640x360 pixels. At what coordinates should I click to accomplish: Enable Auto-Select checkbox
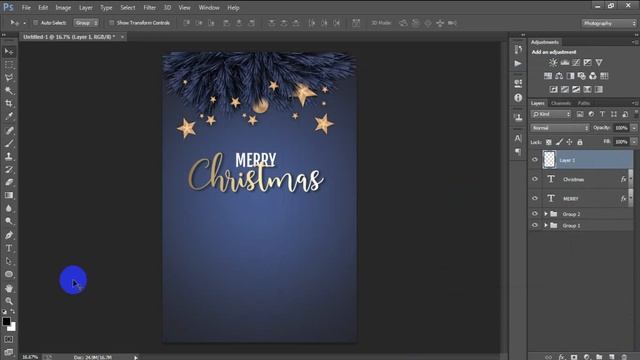(36, 23)
